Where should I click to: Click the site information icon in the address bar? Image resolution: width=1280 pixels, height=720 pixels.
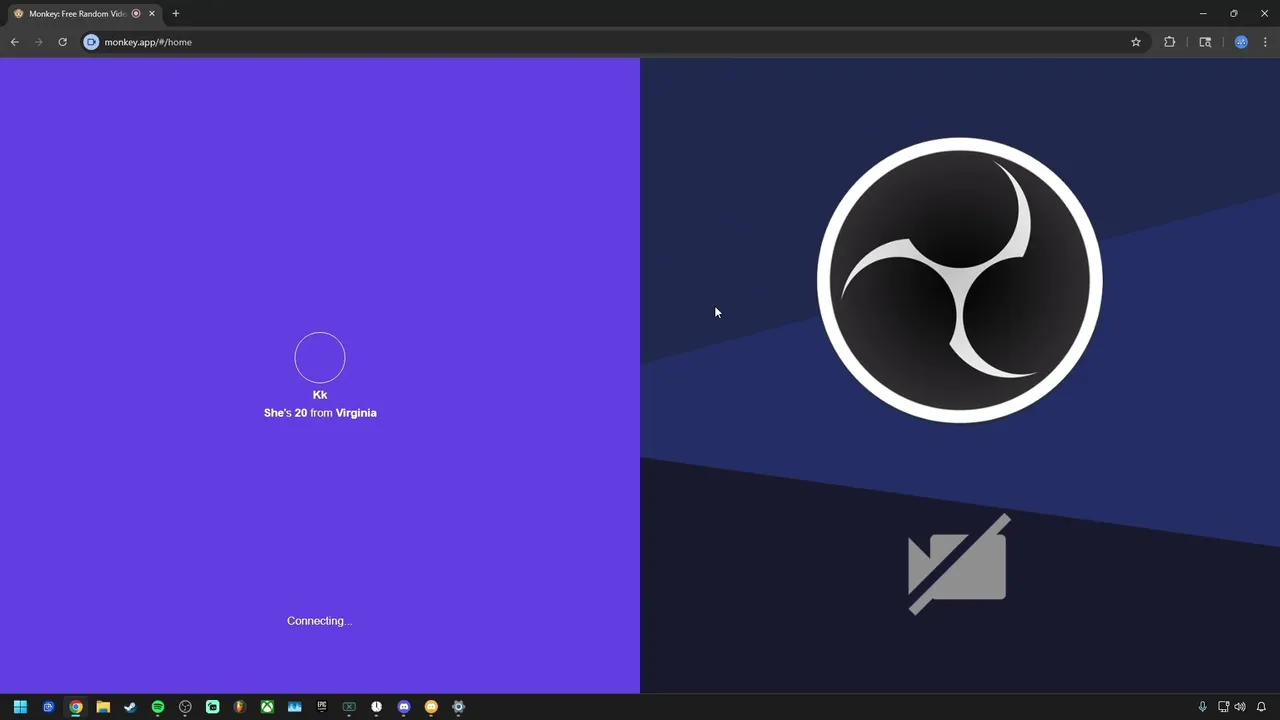[x=91, y=42]
